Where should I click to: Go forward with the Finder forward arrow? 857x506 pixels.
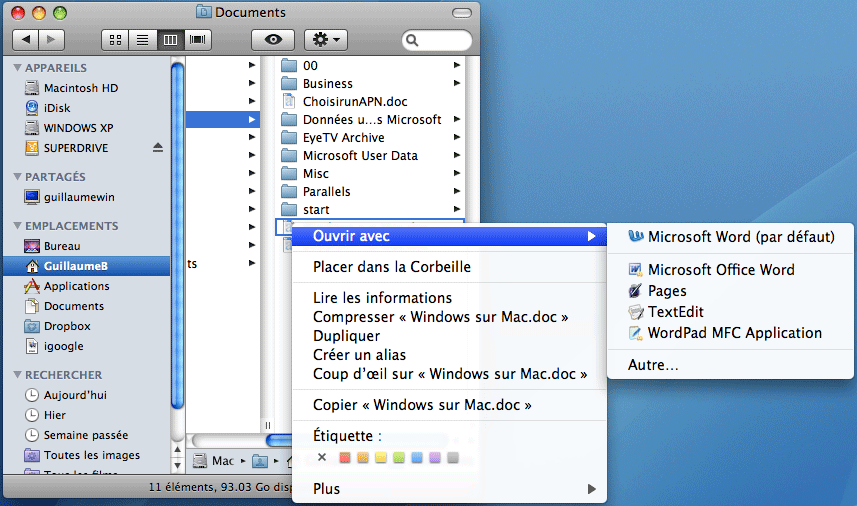click(51, 39)
